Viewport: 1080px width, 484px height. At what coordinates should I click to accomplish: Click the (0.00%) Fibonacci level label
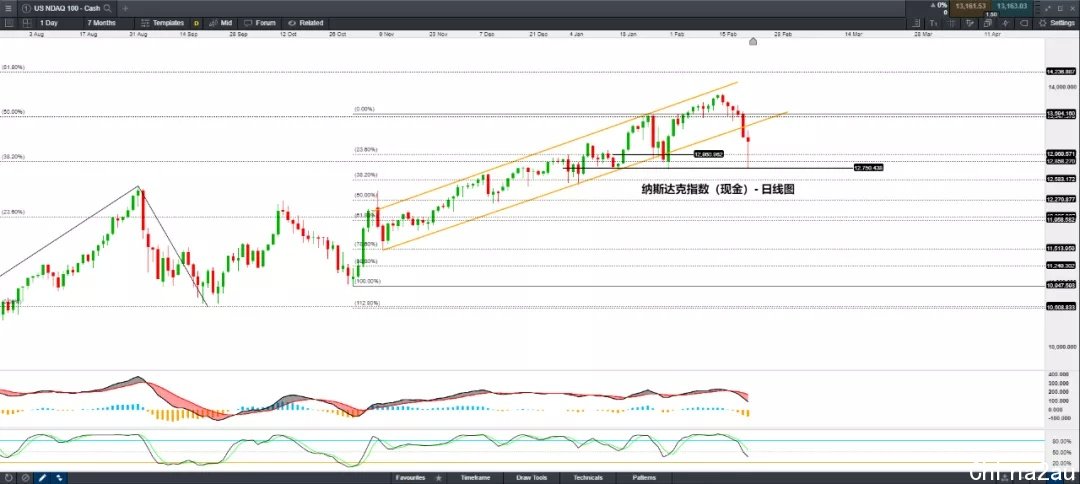coord(364,109)
